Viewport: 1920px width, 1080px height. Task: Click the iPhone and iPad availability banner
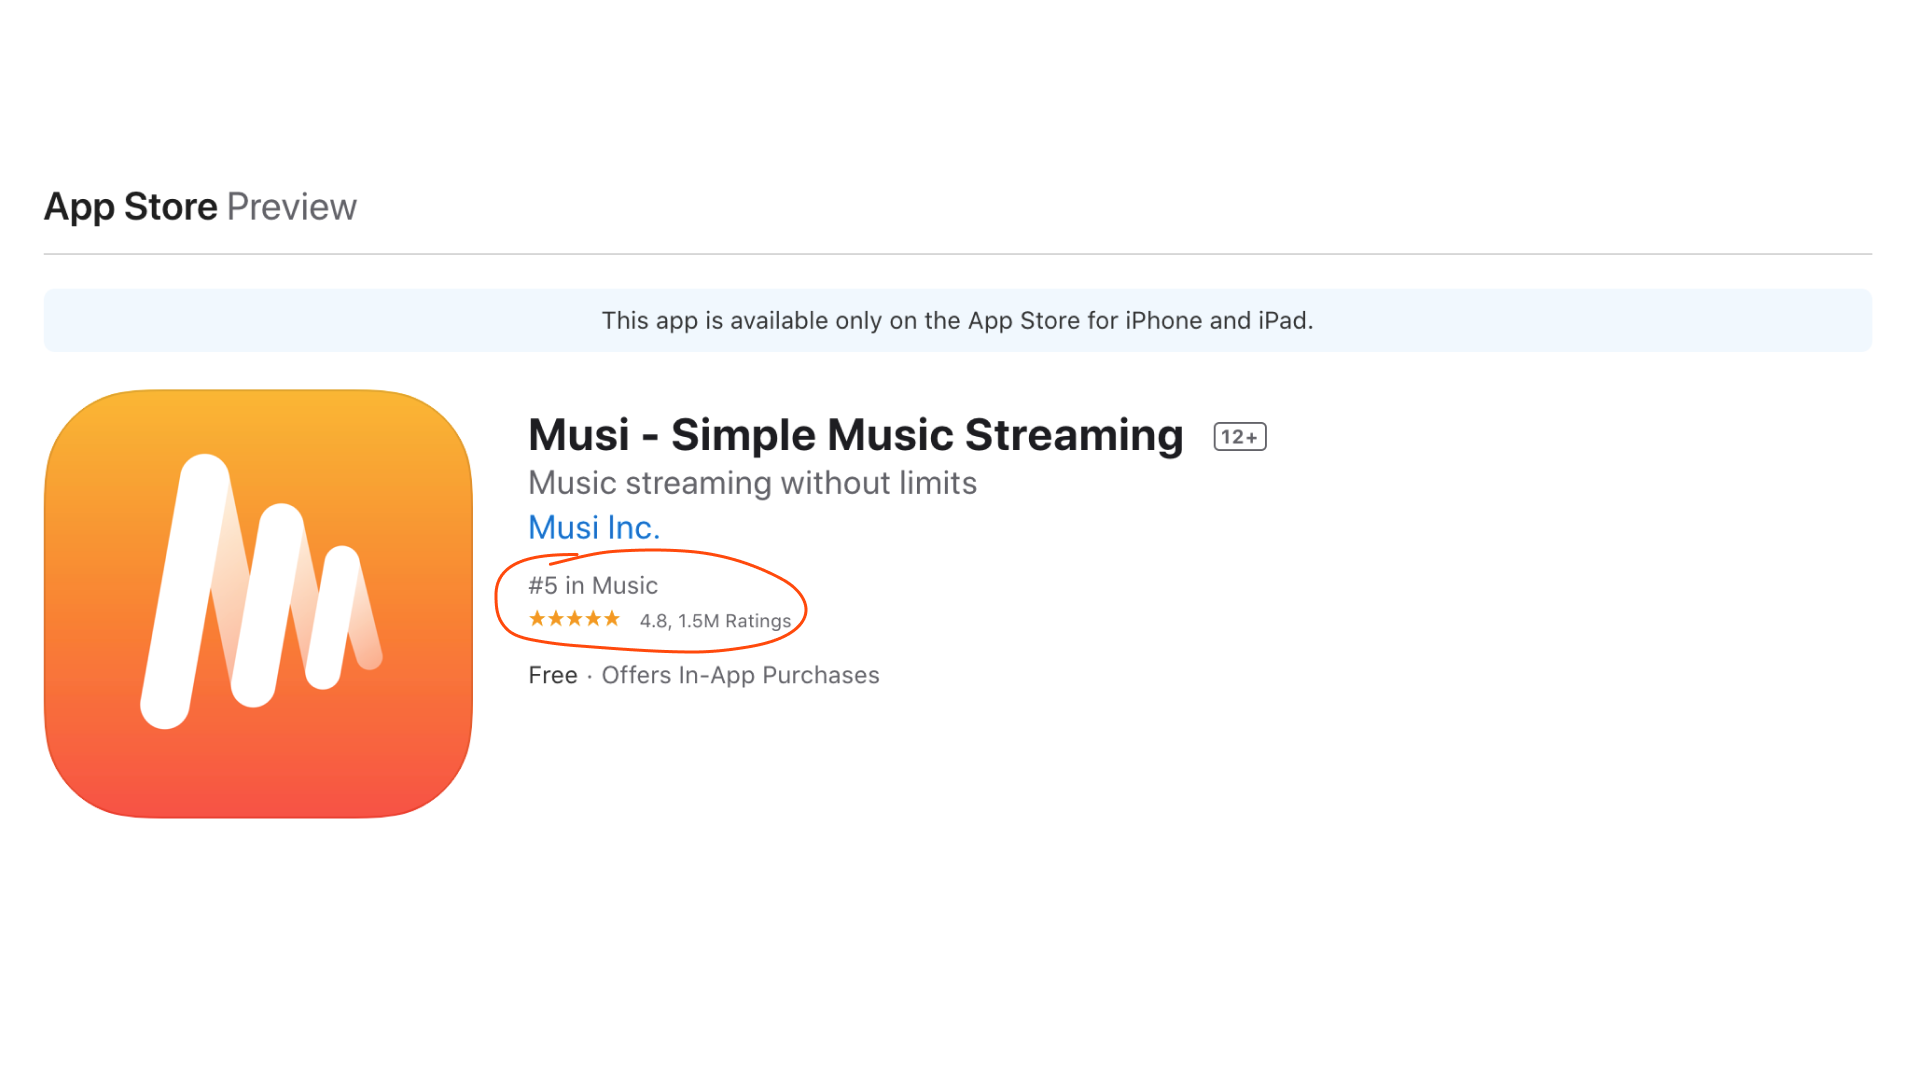pos(958,320)
